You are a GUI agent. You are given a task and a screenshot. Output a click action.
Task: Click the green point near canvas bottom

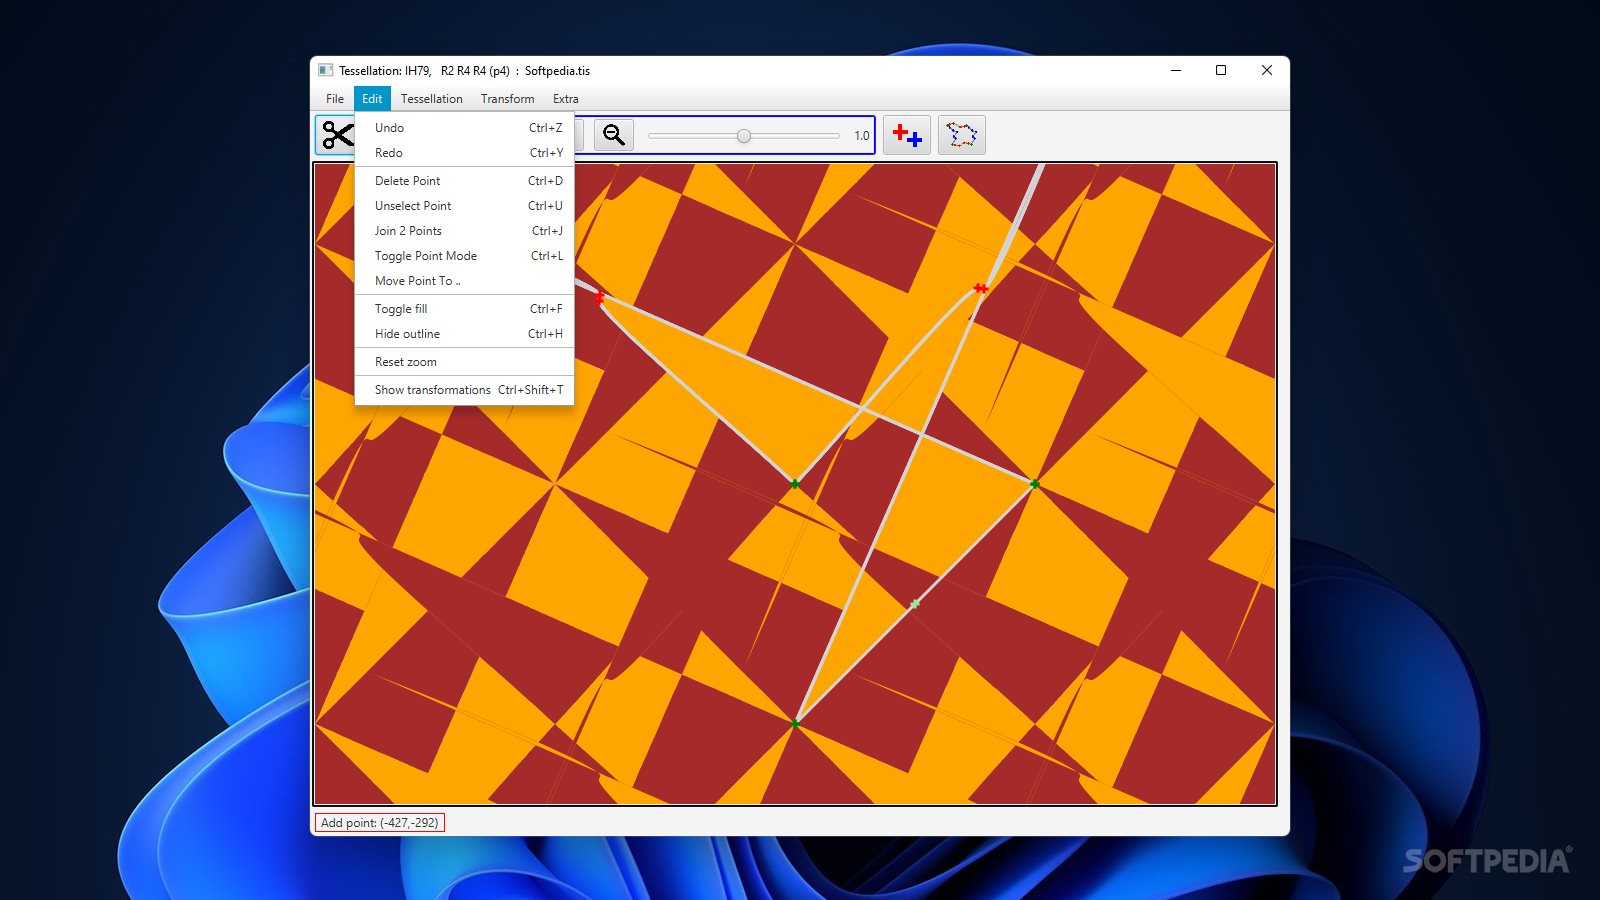tap(795, 723)
